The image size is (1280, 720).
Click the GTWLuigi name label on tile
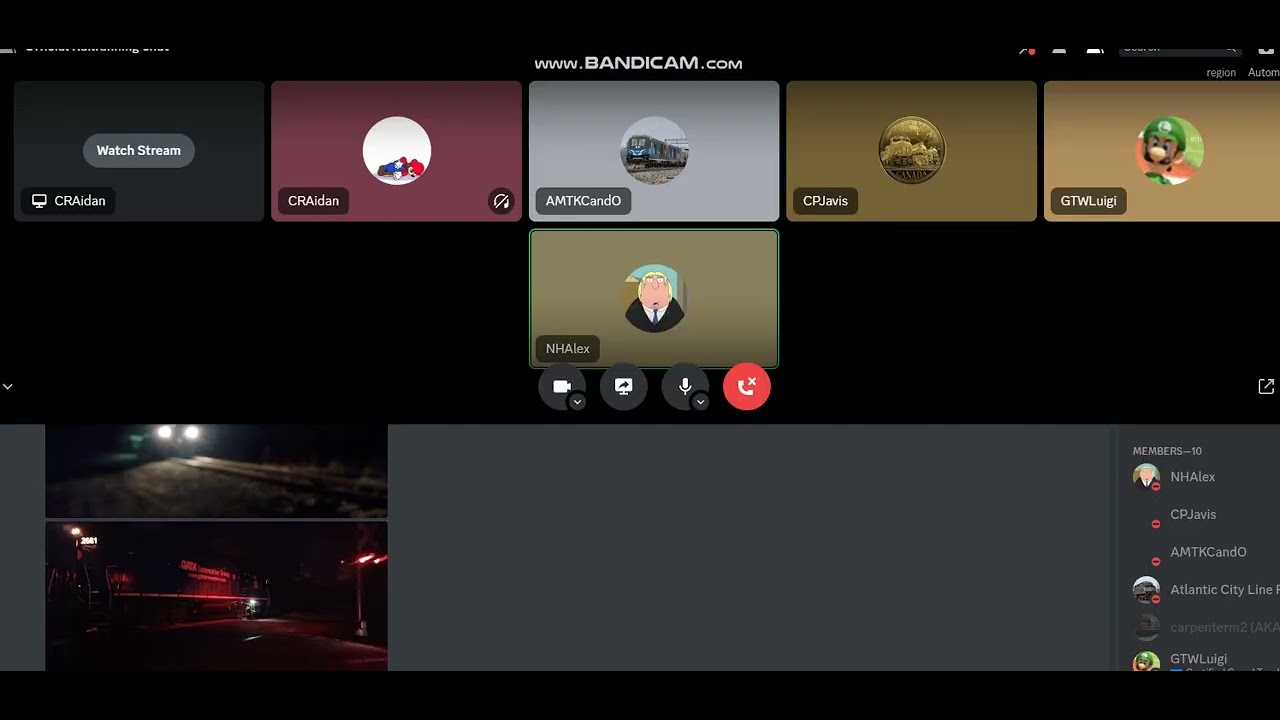tap(1088, 201)
